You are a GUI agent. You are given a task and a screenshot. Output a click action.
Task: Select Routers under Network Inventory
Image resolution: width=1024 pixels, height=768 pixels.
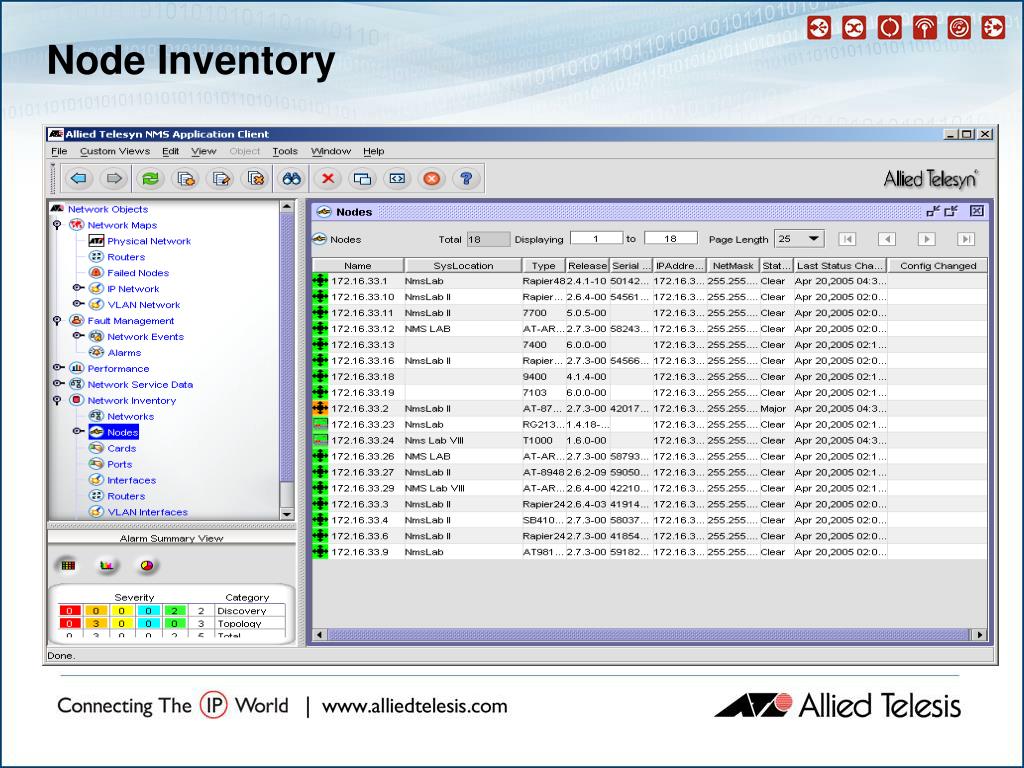126,496
